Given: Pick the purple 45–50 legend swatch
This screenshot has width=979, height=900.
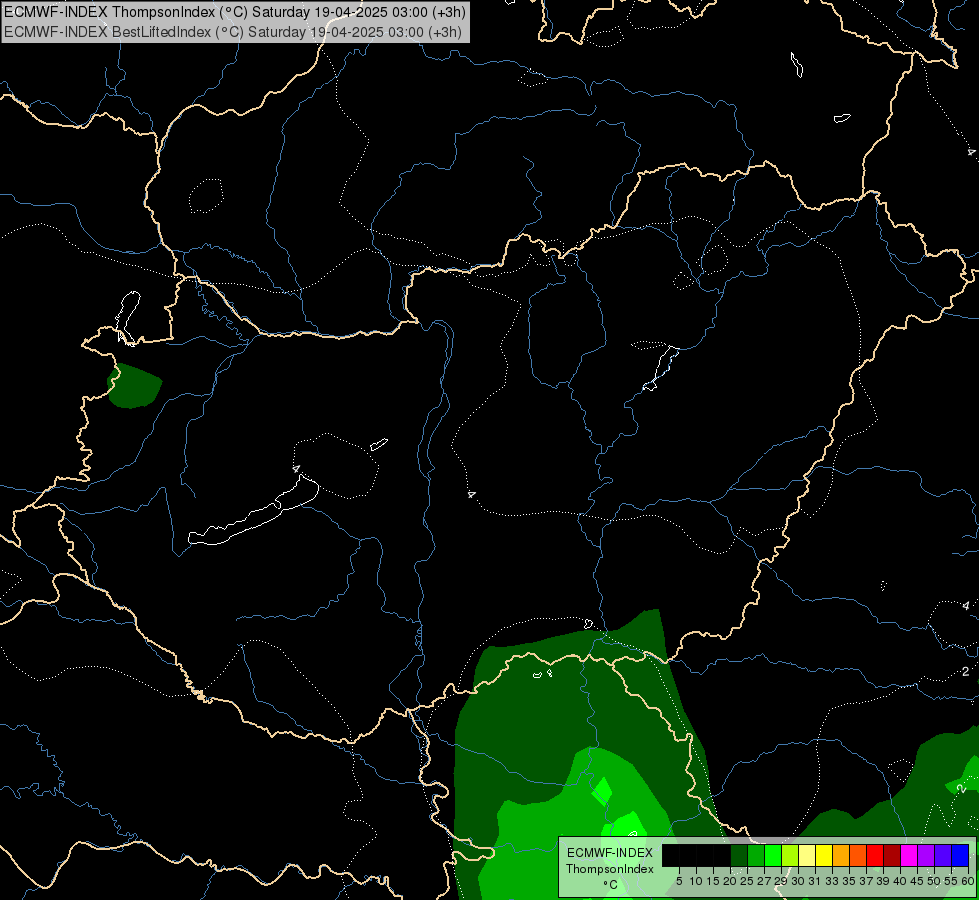Looking at the screenshot, I should [926, 856].
